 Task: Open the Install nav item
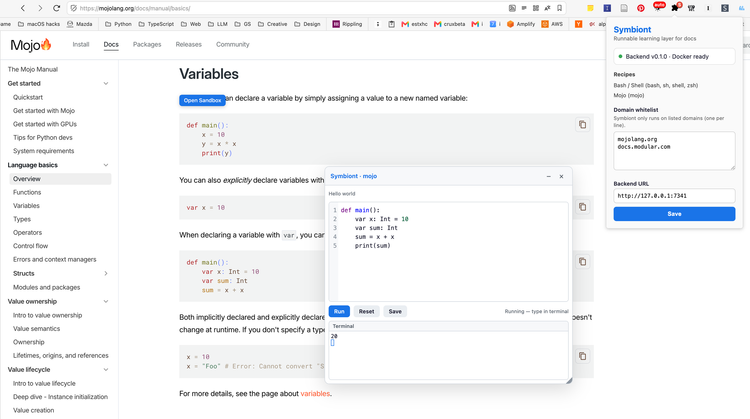(x=81, y=44)
